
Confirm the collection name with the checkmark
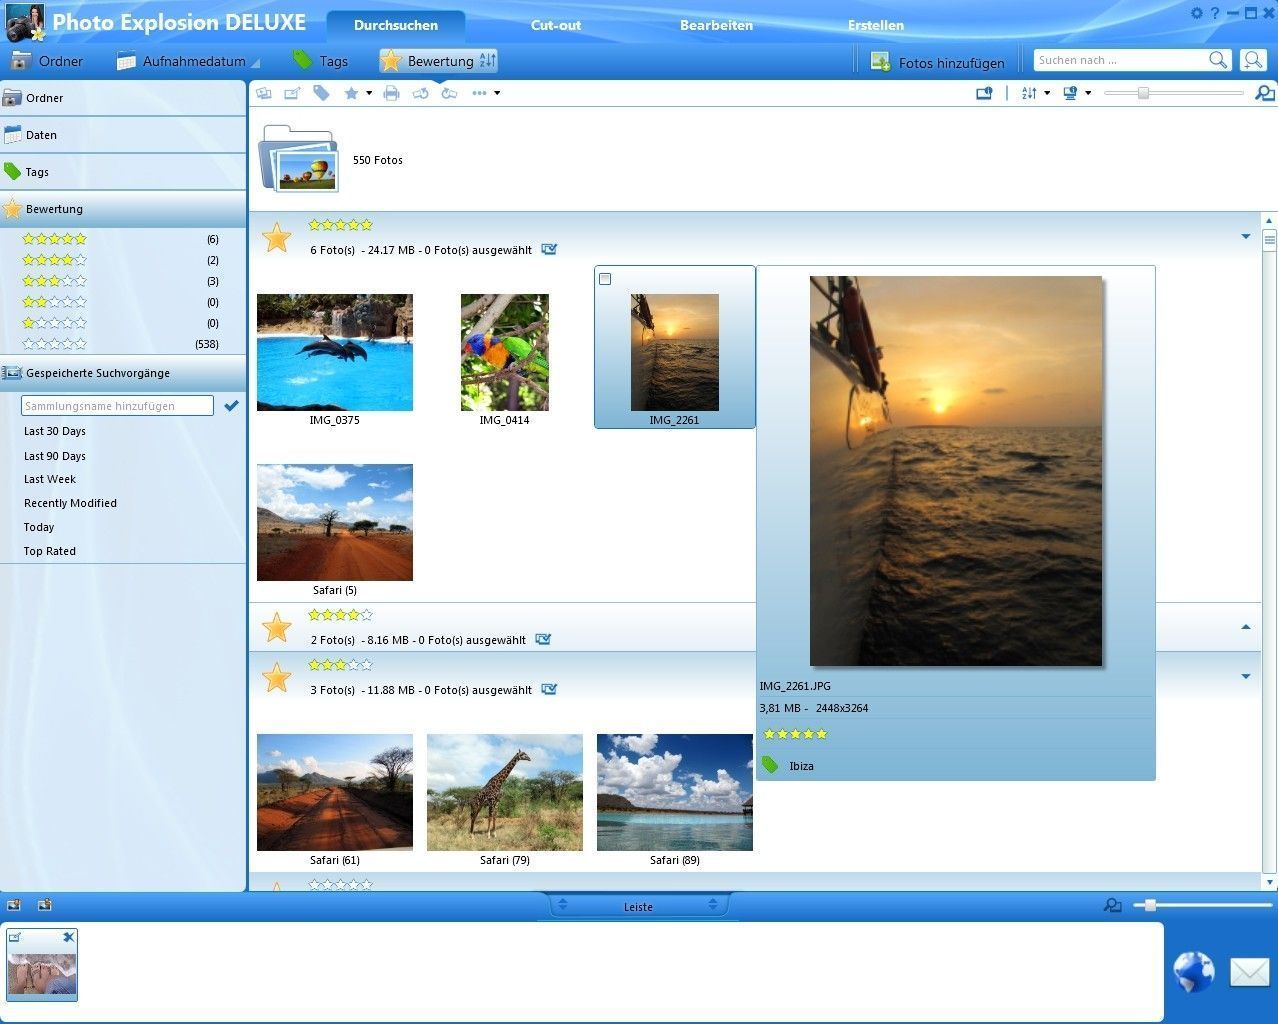pyautogui.click(x=231, y=406)
